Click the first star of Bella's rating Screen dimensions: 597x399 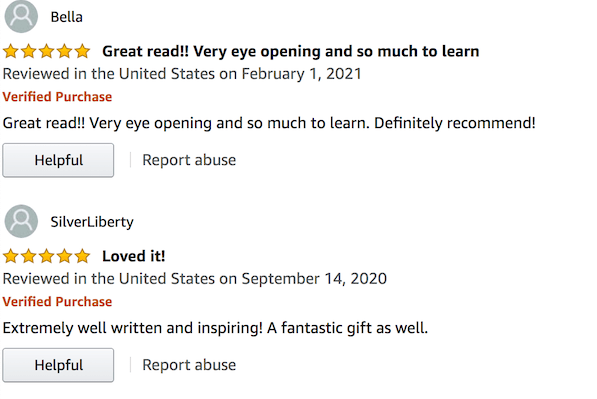(x=11, y=51)
